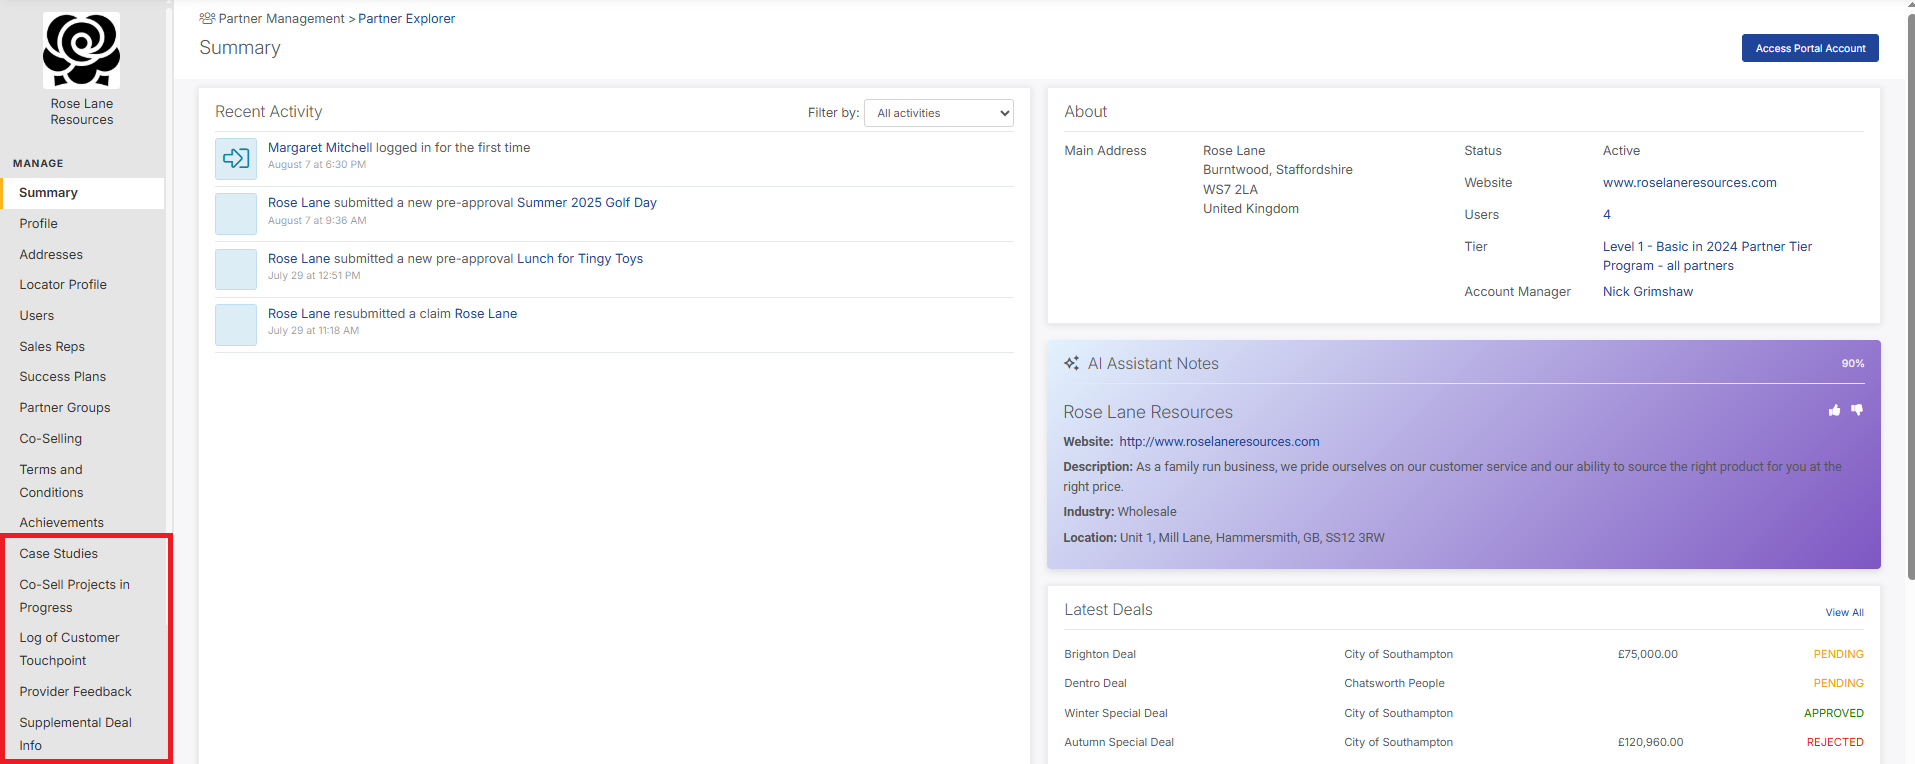Click the 'August 7 at 6:30 PM' timestamp
Screen dimensions: 1915x764
coord(317,165)
